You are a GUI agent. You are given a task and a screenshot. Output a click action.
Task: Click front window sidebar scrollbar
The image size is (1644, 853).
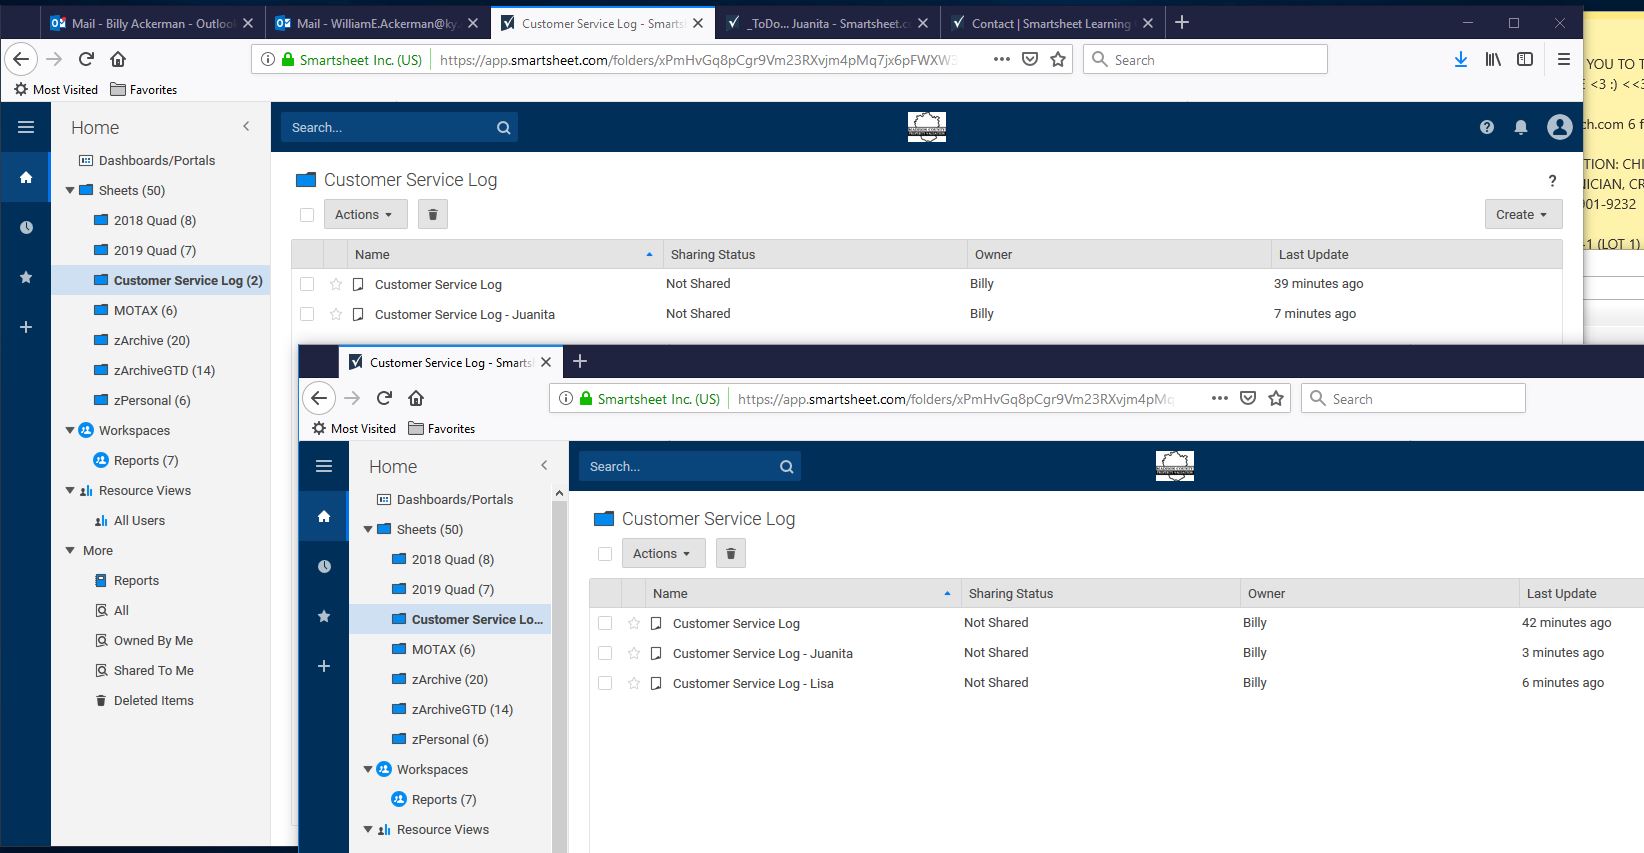pyautogui.click(x=559, y=670)
